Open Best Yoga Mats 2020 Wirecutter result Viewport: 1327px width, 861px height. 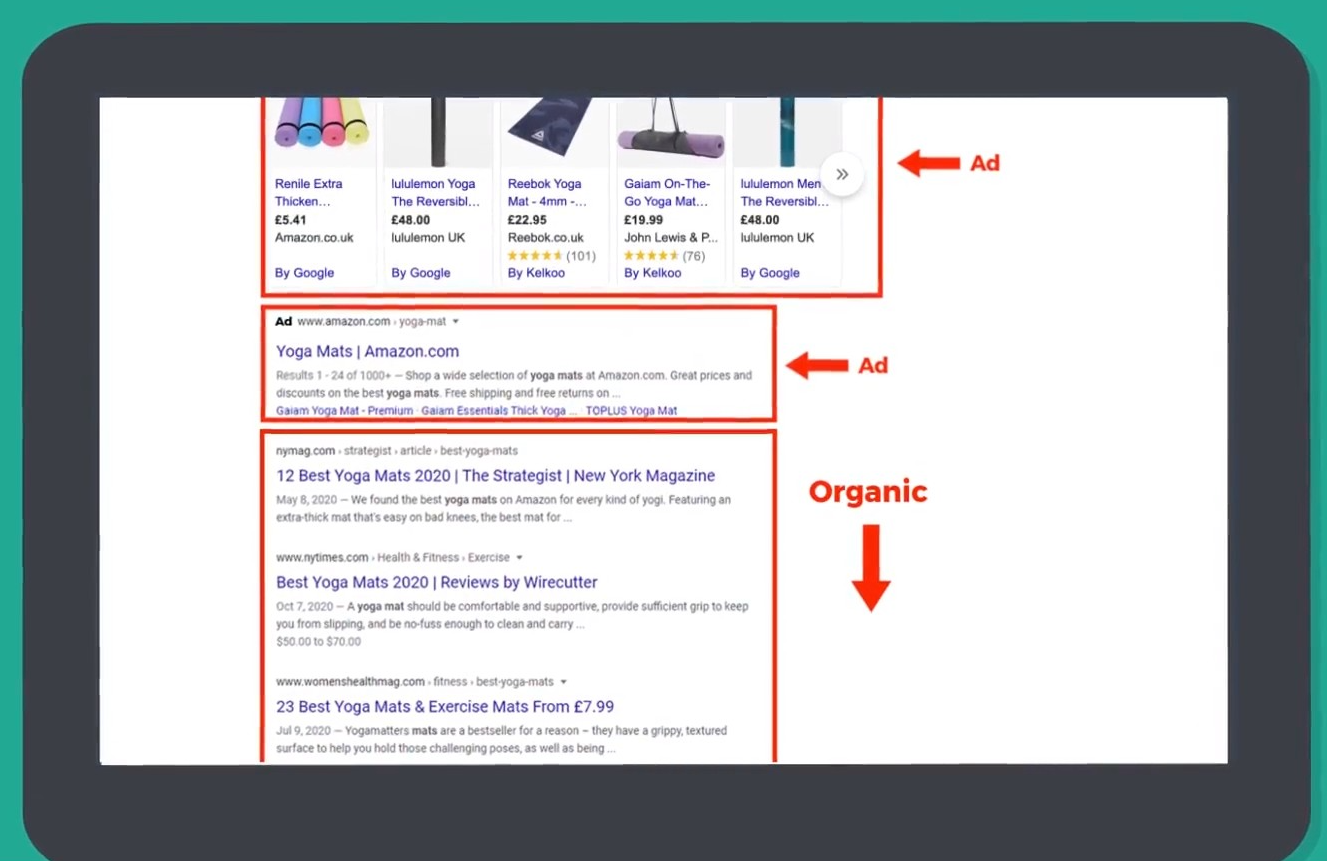pos(437,582)
